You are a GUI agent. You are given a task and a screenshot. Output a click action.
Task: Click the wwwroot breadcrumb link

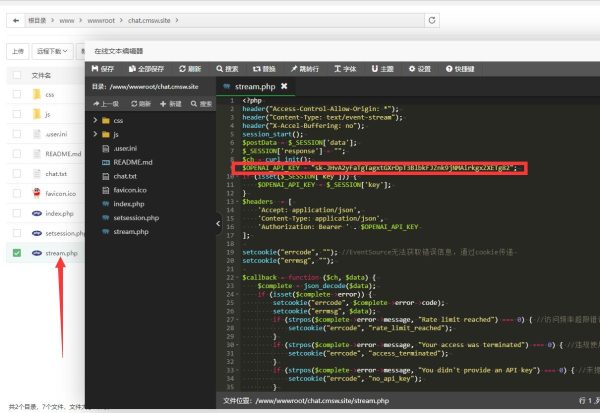(101, 21)
